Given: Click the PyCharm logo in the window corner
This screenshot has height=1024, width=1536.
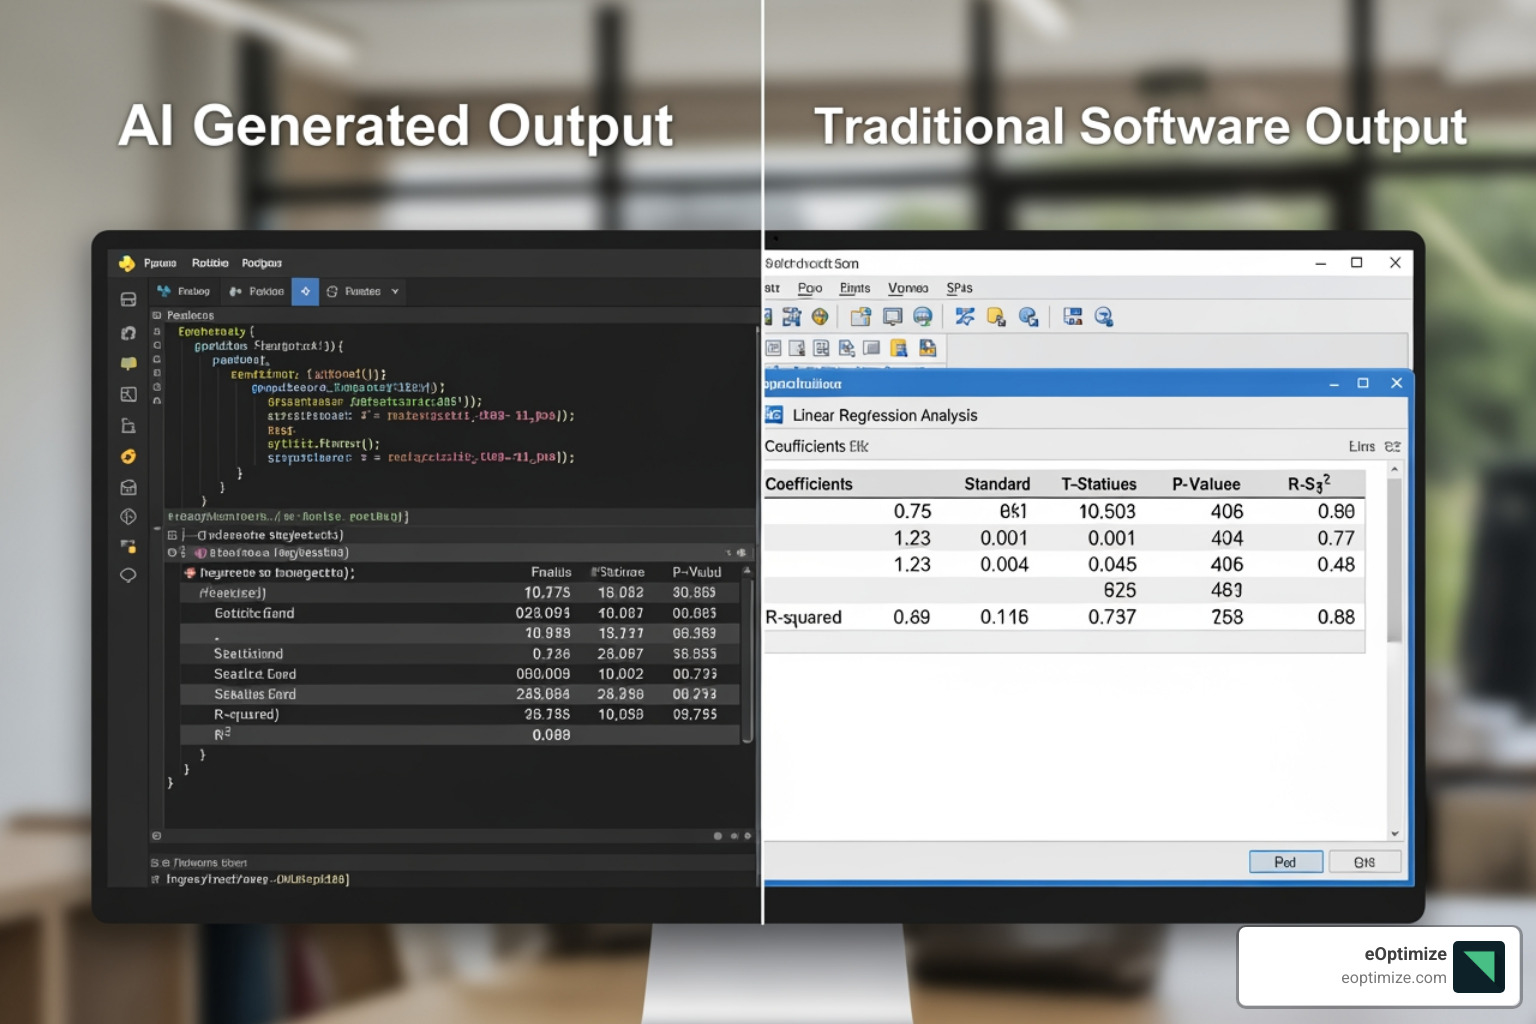Looking at the screenshot, I should pyautogui.click(x=128, y=263).
